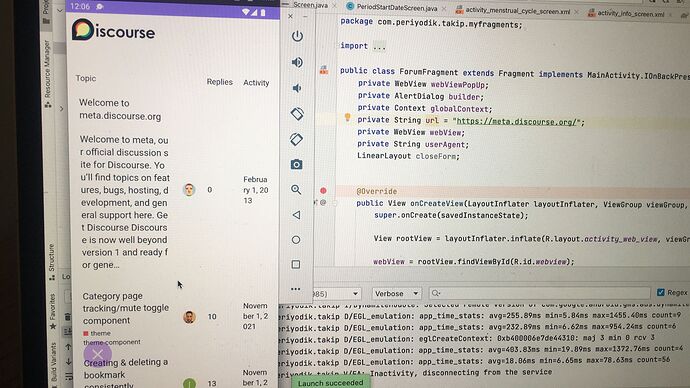
Task: Open avatar on Welcome topic row
Action: pos(189,190)
